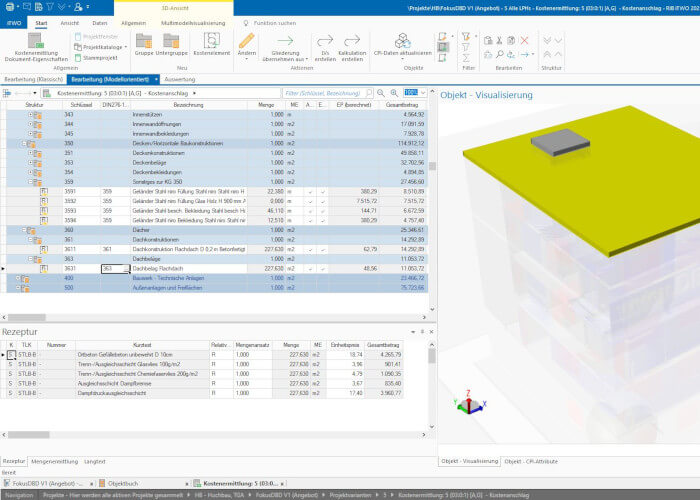This screenshot has height=500, width=700.
Task: Open Objektbuch document tab
Action: [x=123, y=483]
